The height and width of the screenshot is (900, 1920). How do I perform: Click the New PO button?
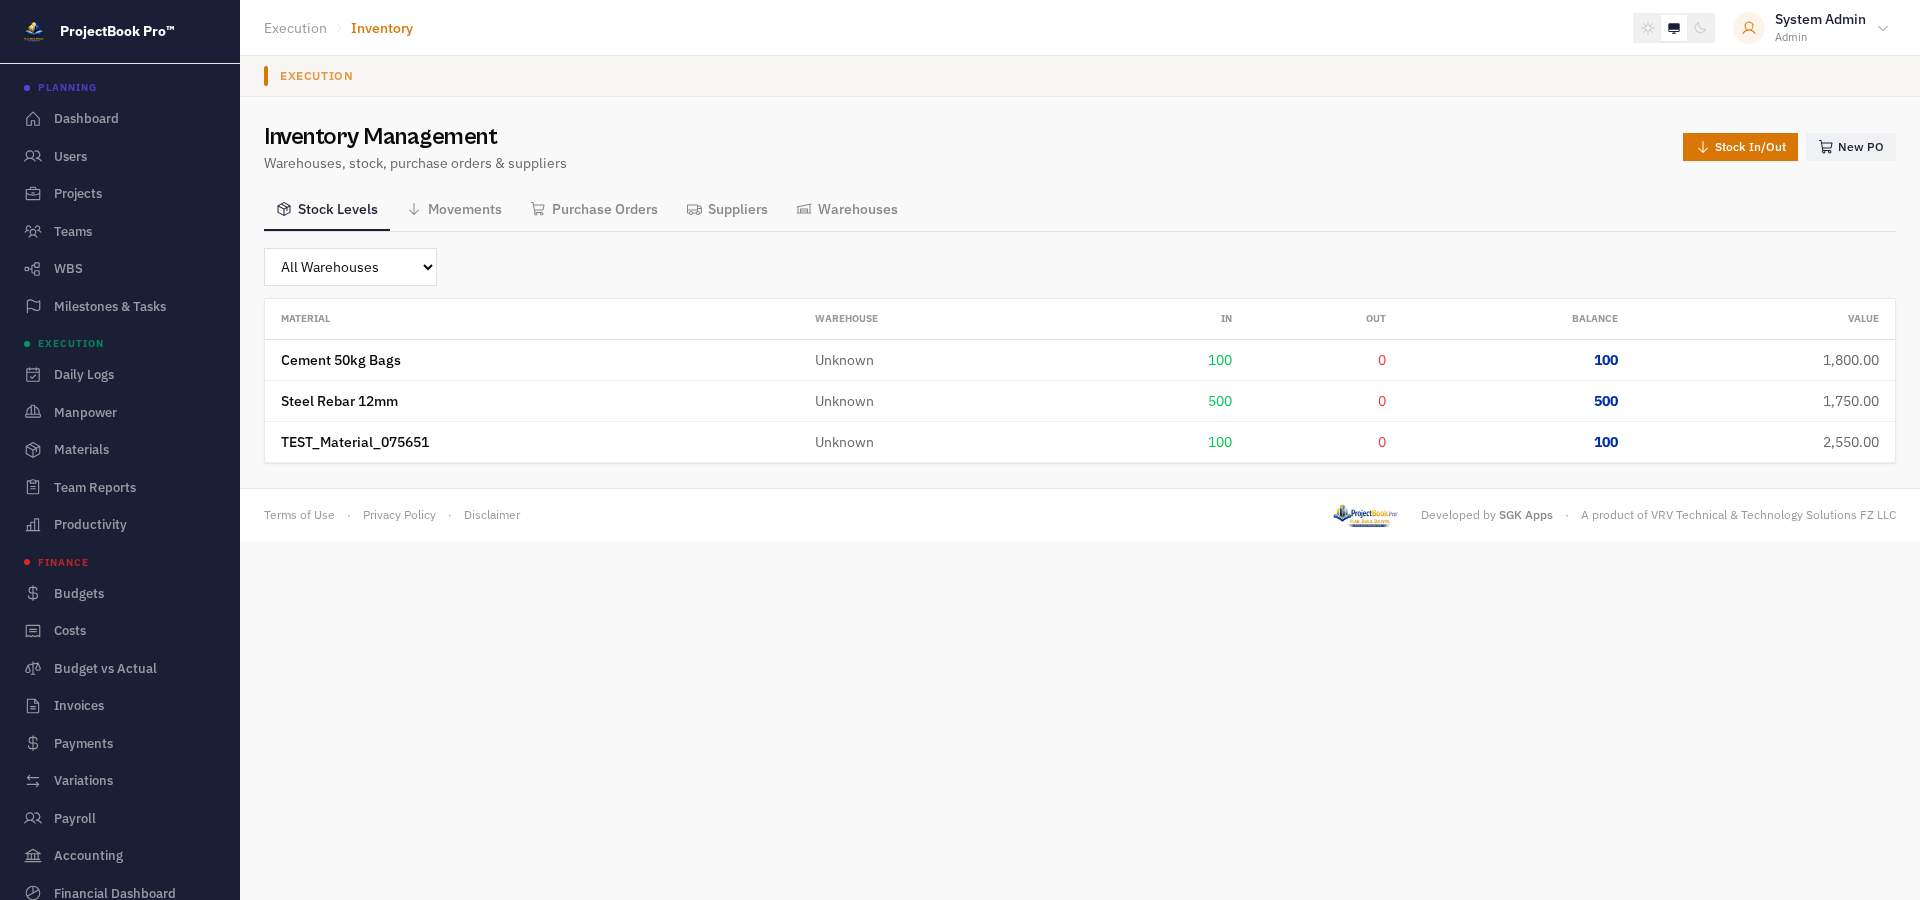click(x=1851, y=148)
